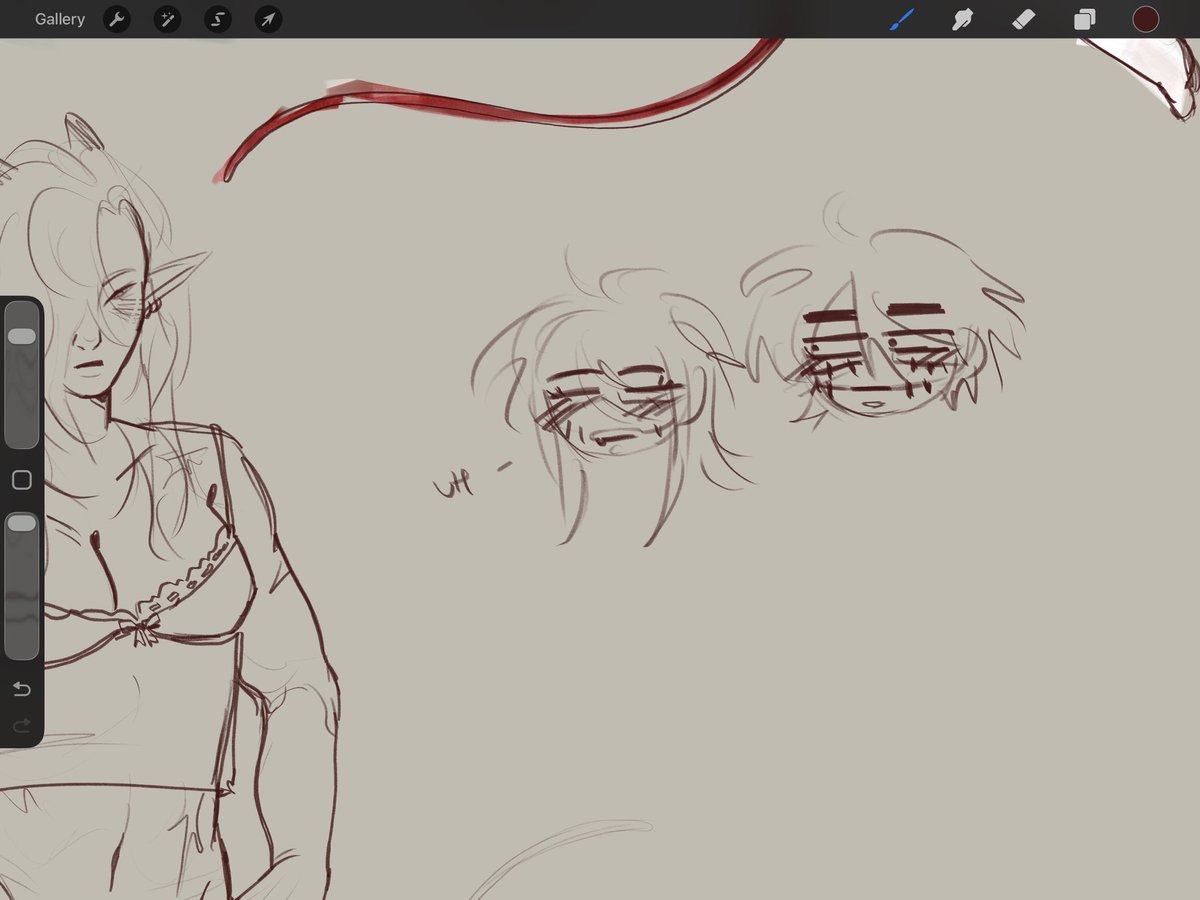
Task: Open the Adjustments magic wand menu
Action: click(x=167, y=19)
